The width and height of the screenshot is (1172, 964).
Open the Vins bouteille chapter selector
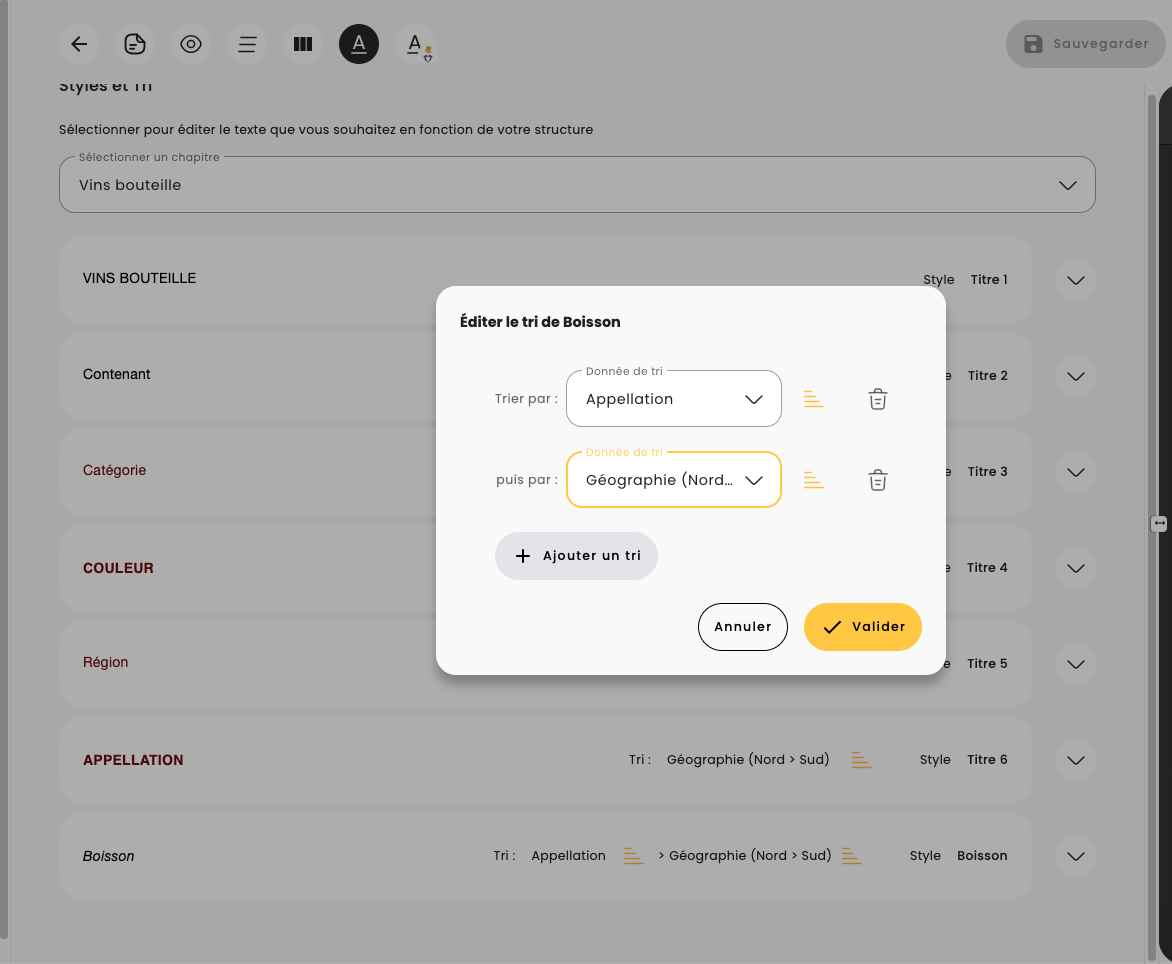tap(577, 185)
